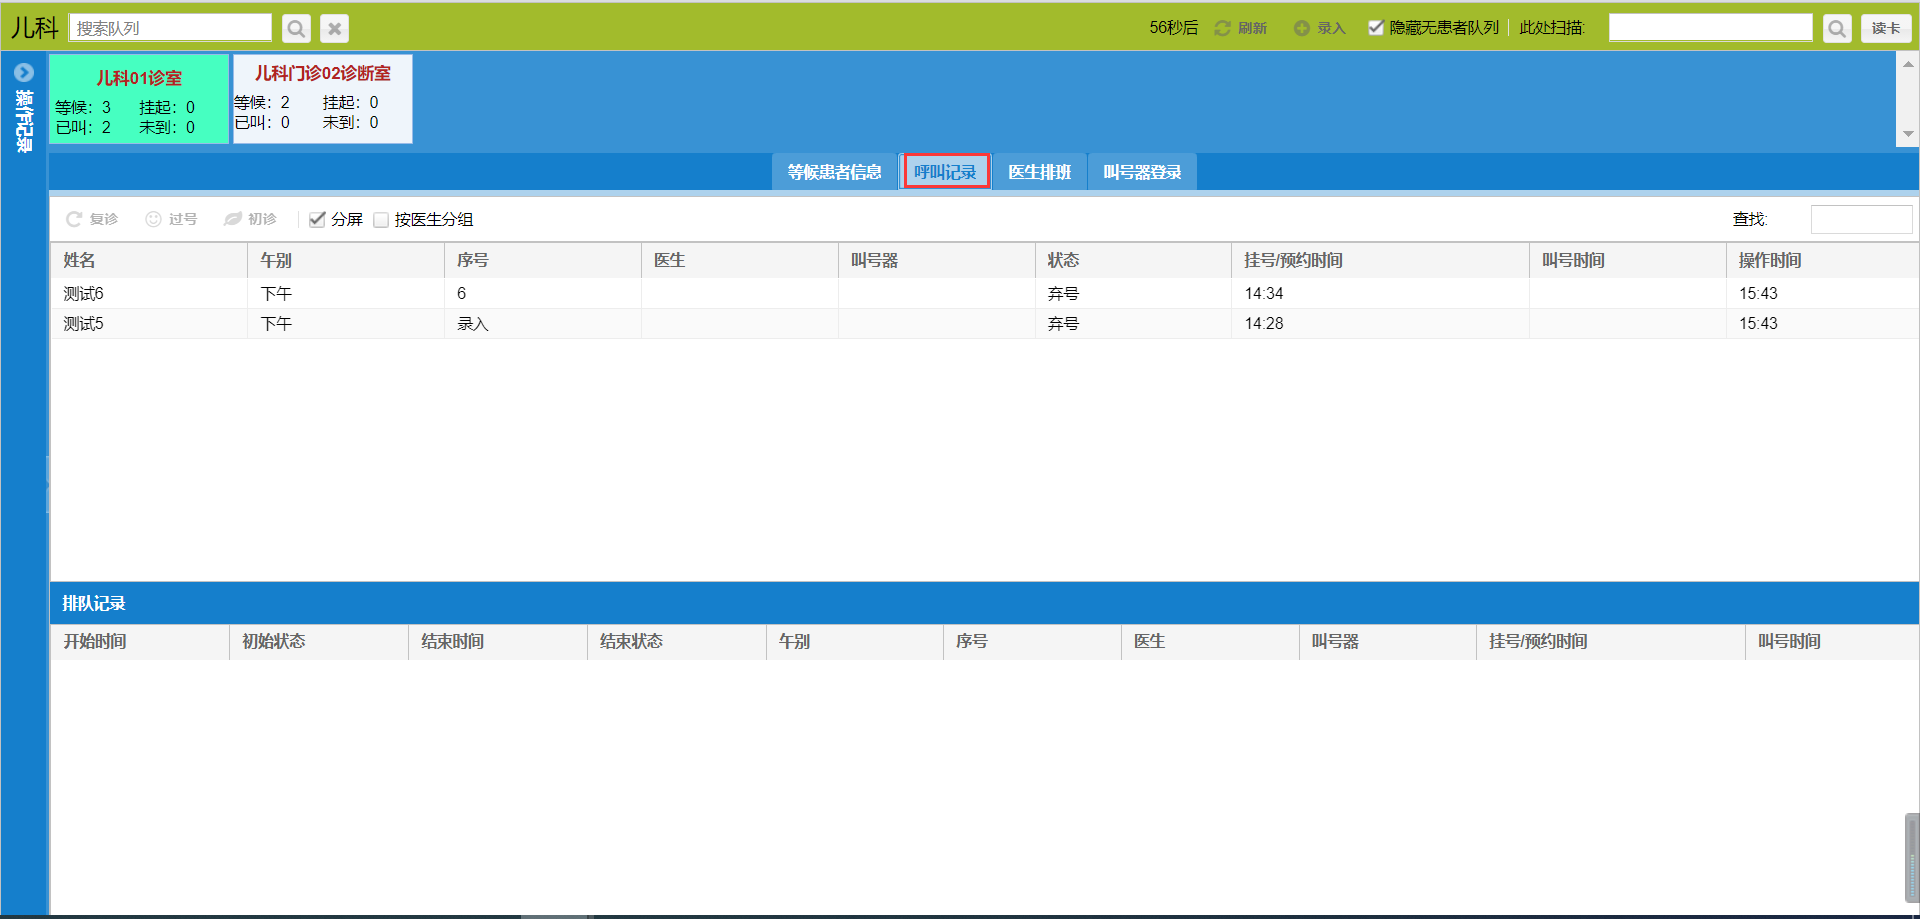
Task: Click the 56秒后 refresh countdown
Action: (1174, 28)
